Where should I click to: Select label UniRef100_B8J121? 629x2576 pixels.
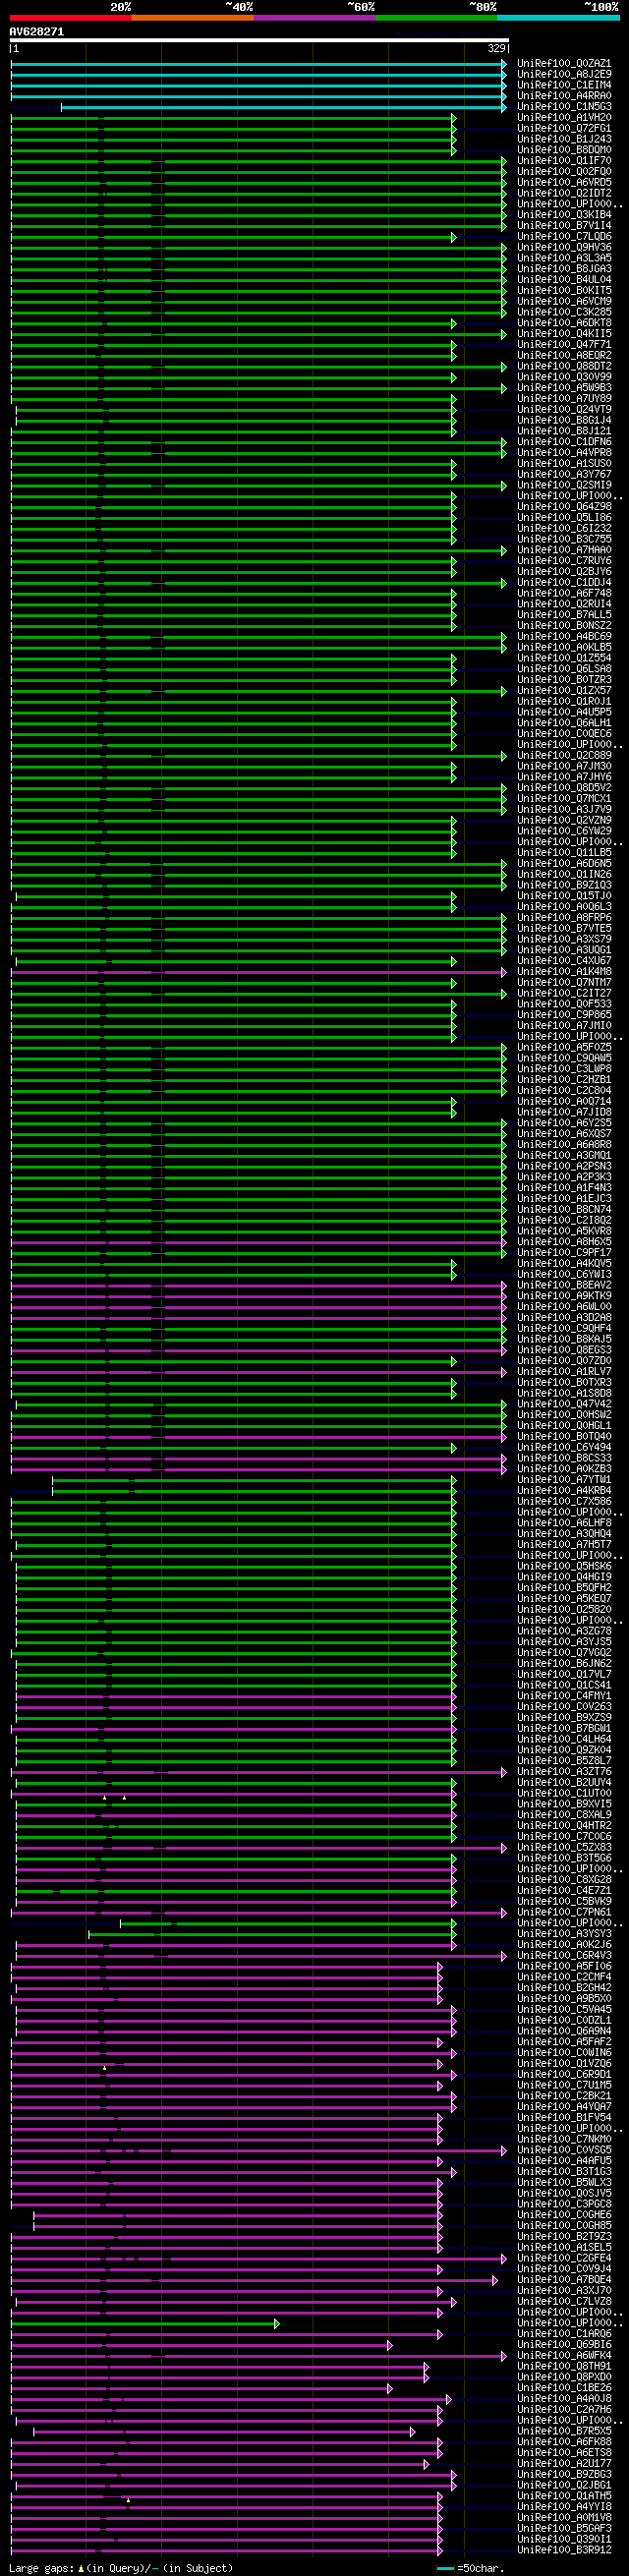click(x=564, y=432)
